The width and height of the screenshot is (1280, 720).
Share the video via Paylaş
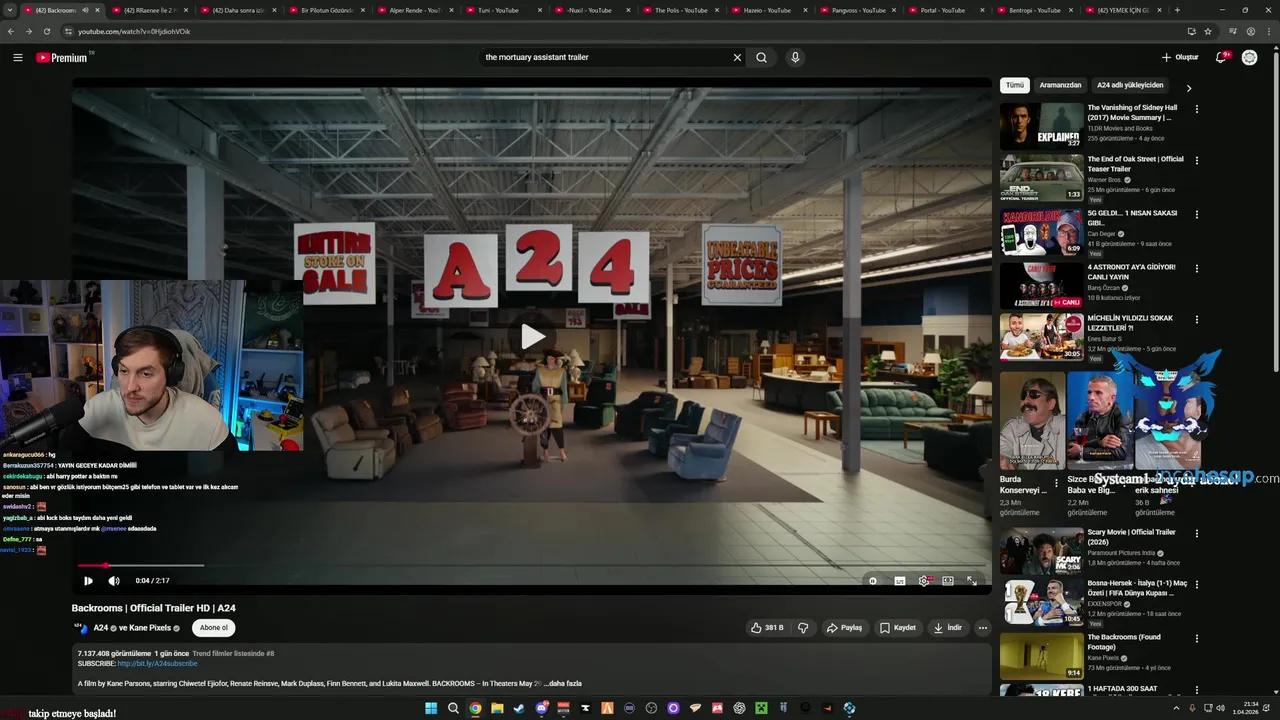(844, 628)
